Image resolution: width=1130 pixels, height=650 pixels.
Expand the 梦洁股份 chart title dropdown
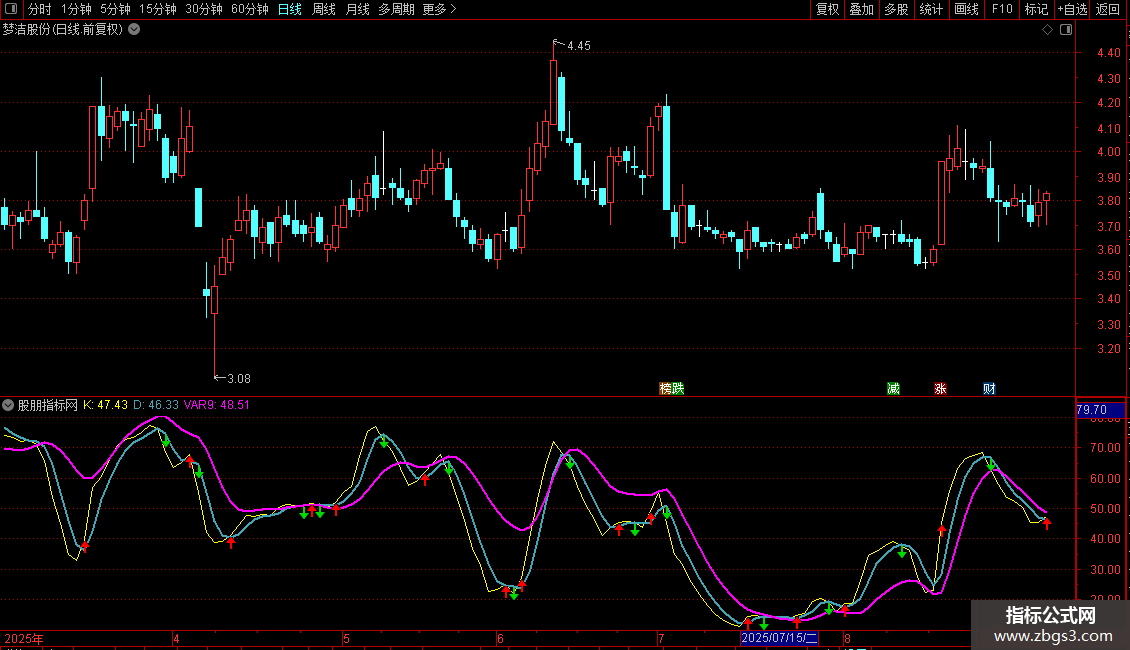tap(135, 29)
